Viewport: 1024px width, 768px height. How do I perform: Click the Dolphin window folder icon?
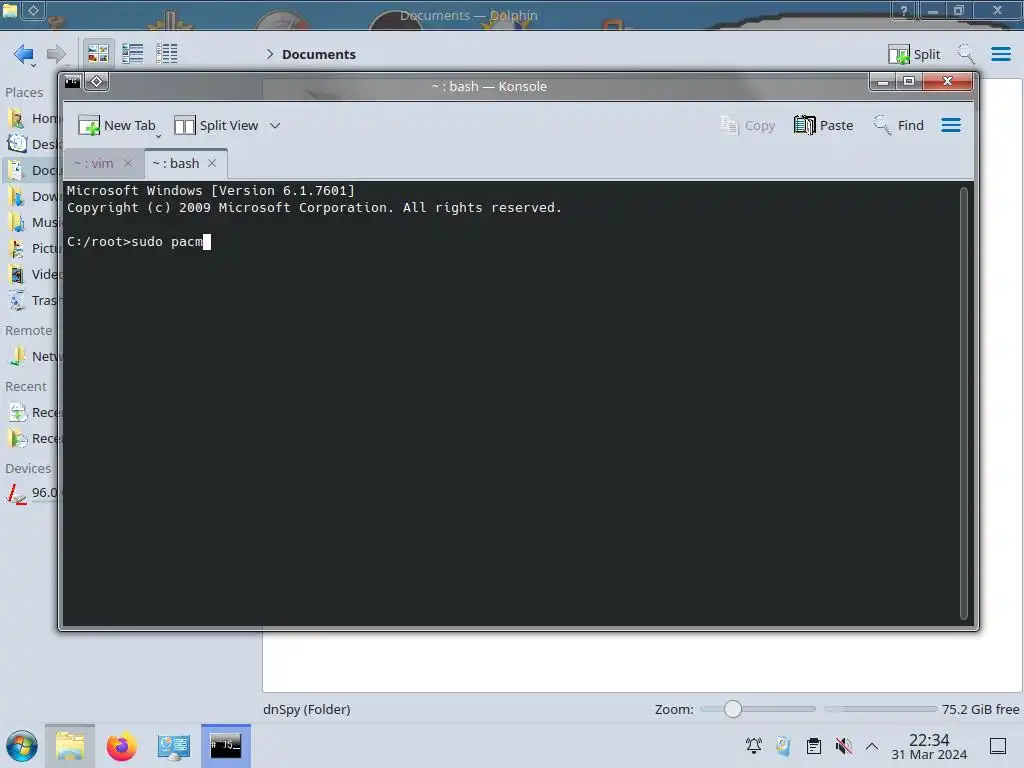[10, 10]
